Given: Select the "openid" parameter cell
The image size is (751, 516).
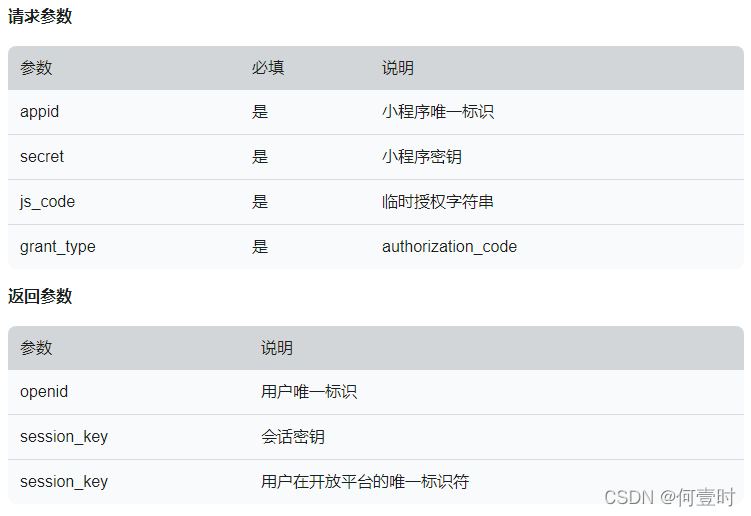Looking at the screenshot, I should coord(44,392).
